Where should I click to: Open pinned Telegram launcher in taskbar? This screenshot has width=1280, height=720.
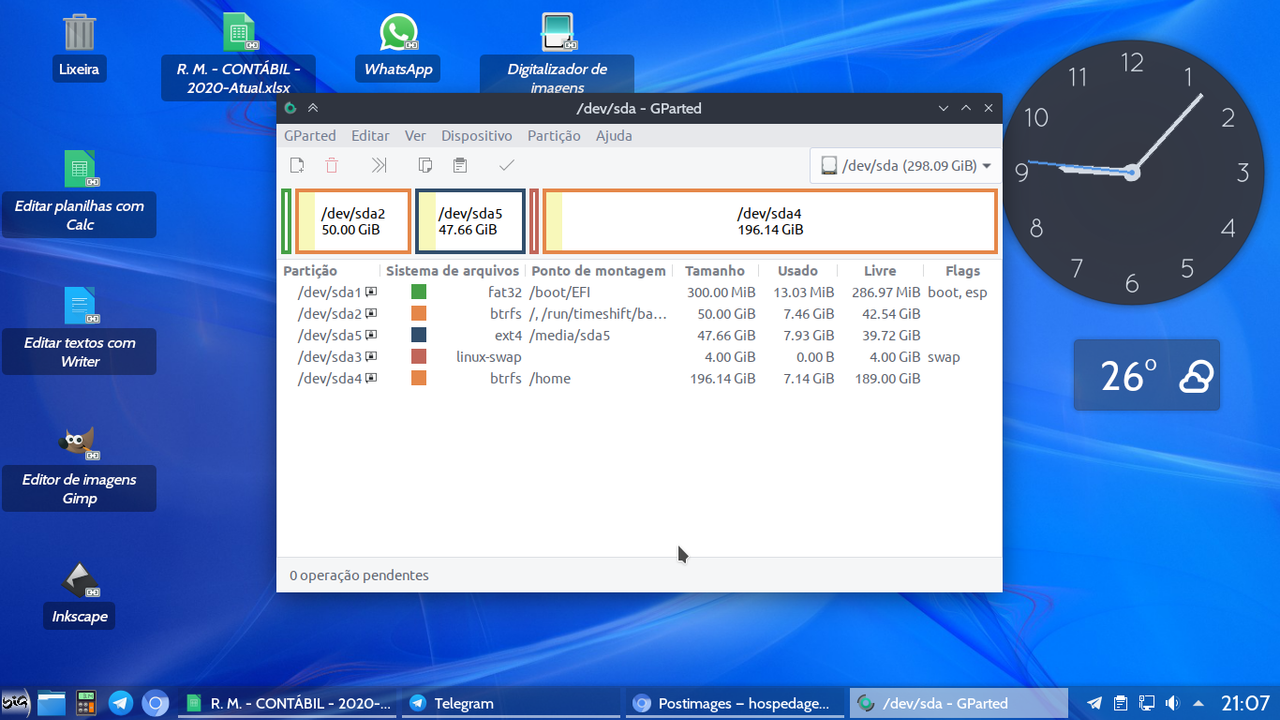(121, 703)
